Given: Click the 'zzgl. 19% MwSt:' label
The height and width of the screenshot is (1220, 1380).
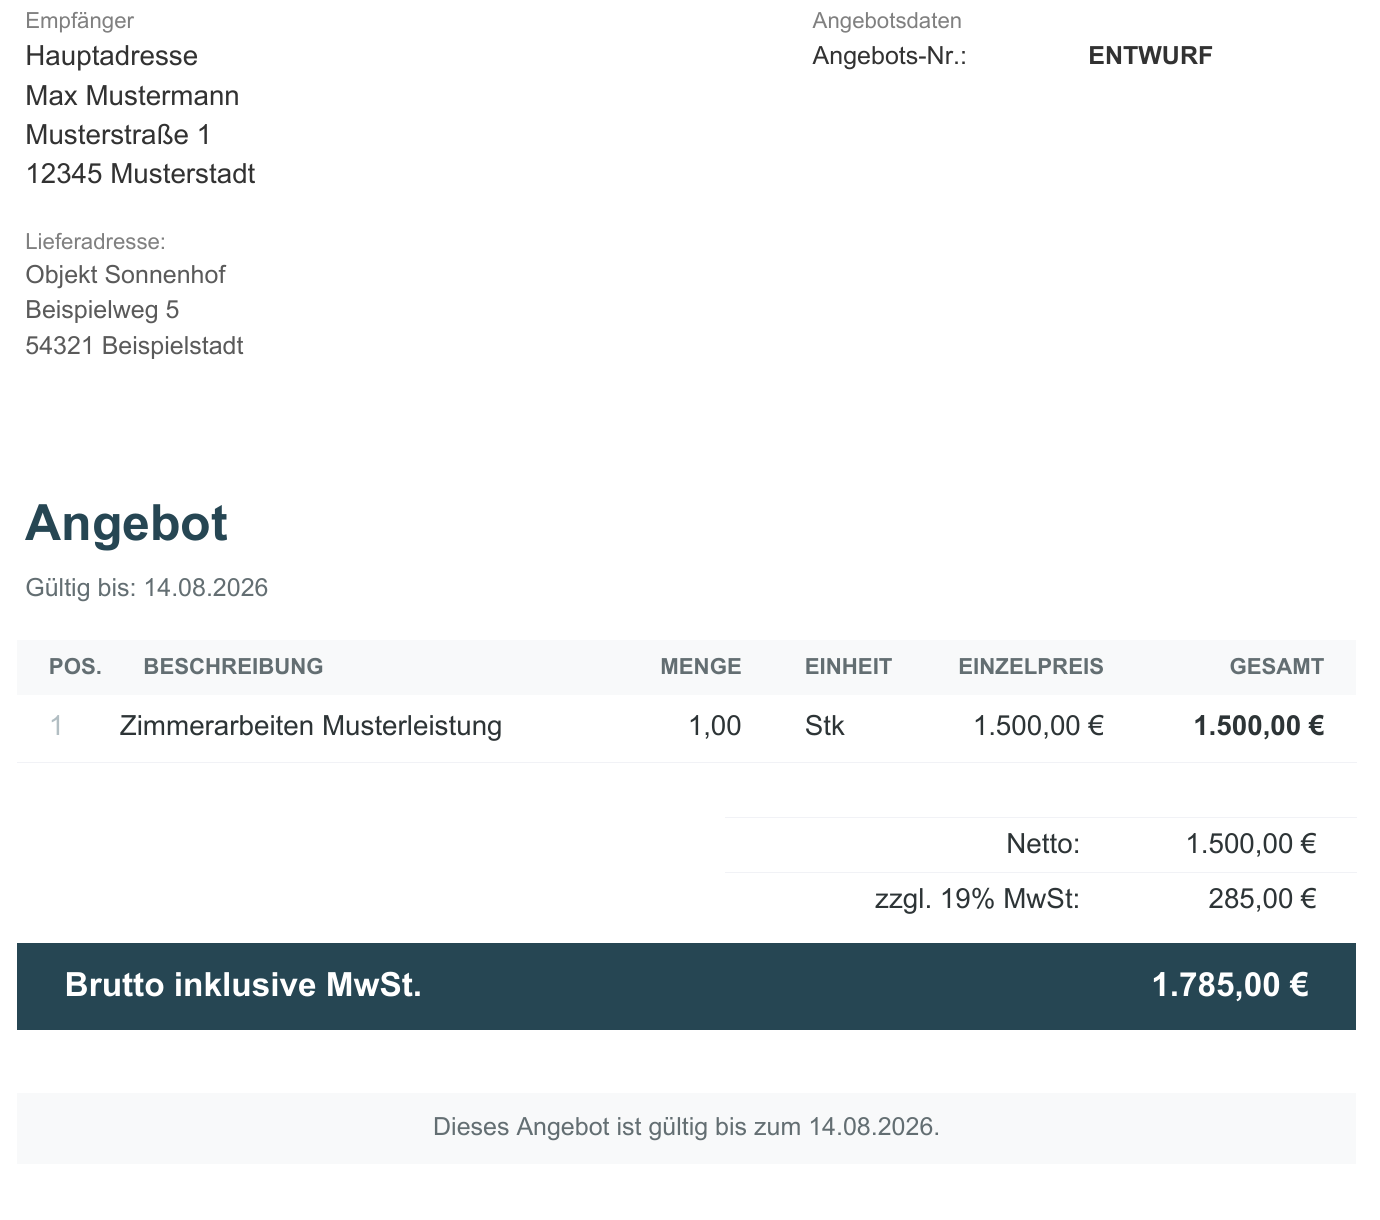Looking at the screenshot, I should (977, 899).
